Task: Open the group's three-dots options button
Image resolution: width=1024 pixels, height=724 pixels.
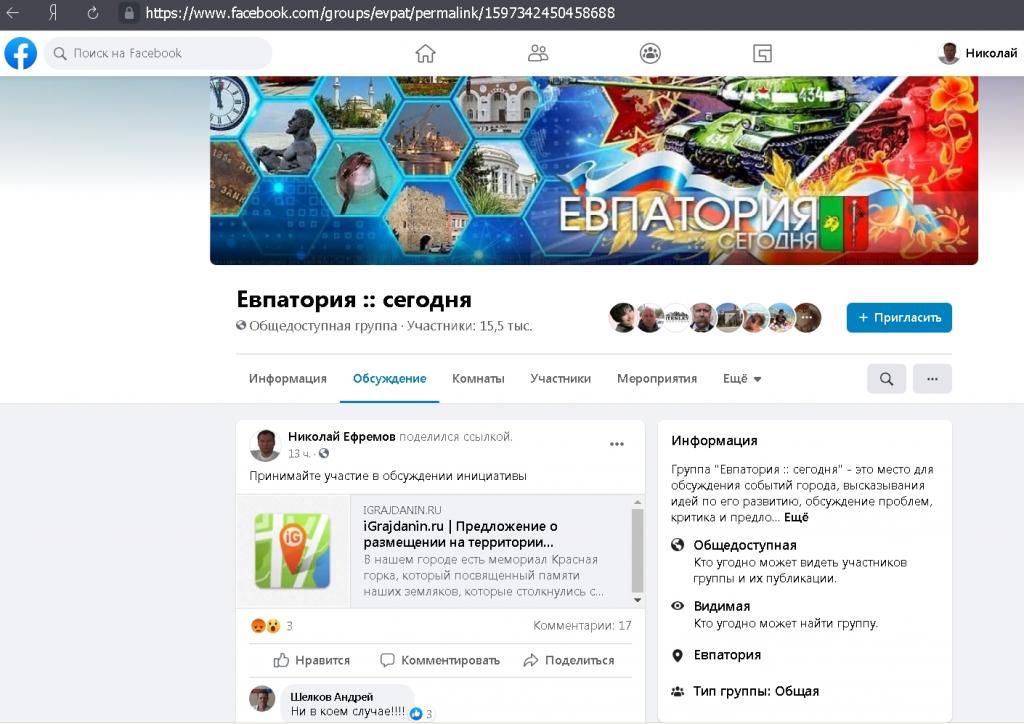Action: [932, 379]
